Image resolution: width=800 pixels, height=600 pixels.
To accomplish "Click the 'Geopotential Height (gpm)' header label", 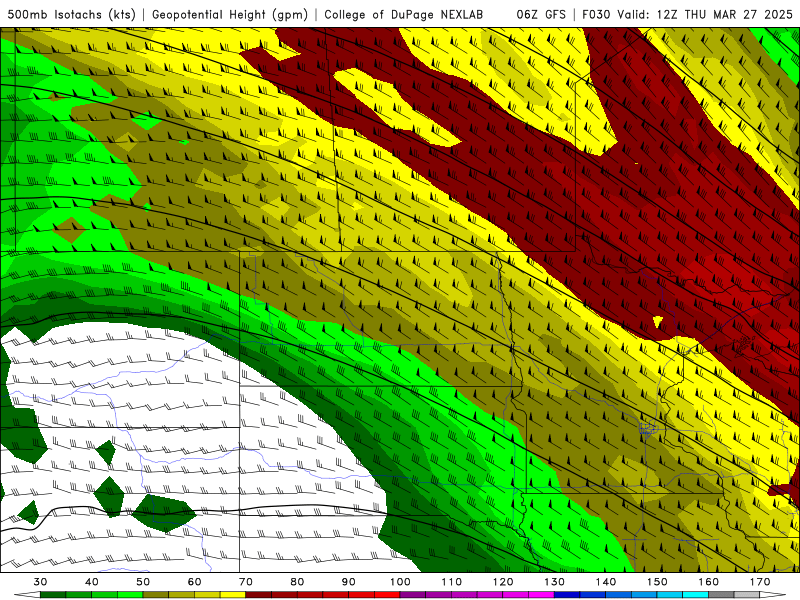I will pyautogui.click(x=230, y=14).
